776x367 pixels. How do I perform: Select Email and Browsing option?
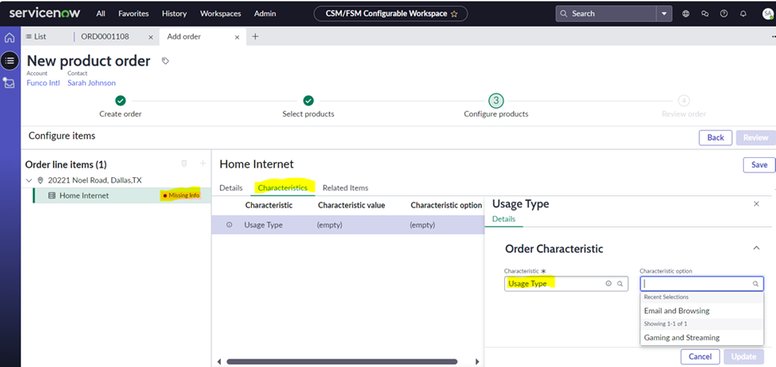pyautogui.click(x=702, y=311)
